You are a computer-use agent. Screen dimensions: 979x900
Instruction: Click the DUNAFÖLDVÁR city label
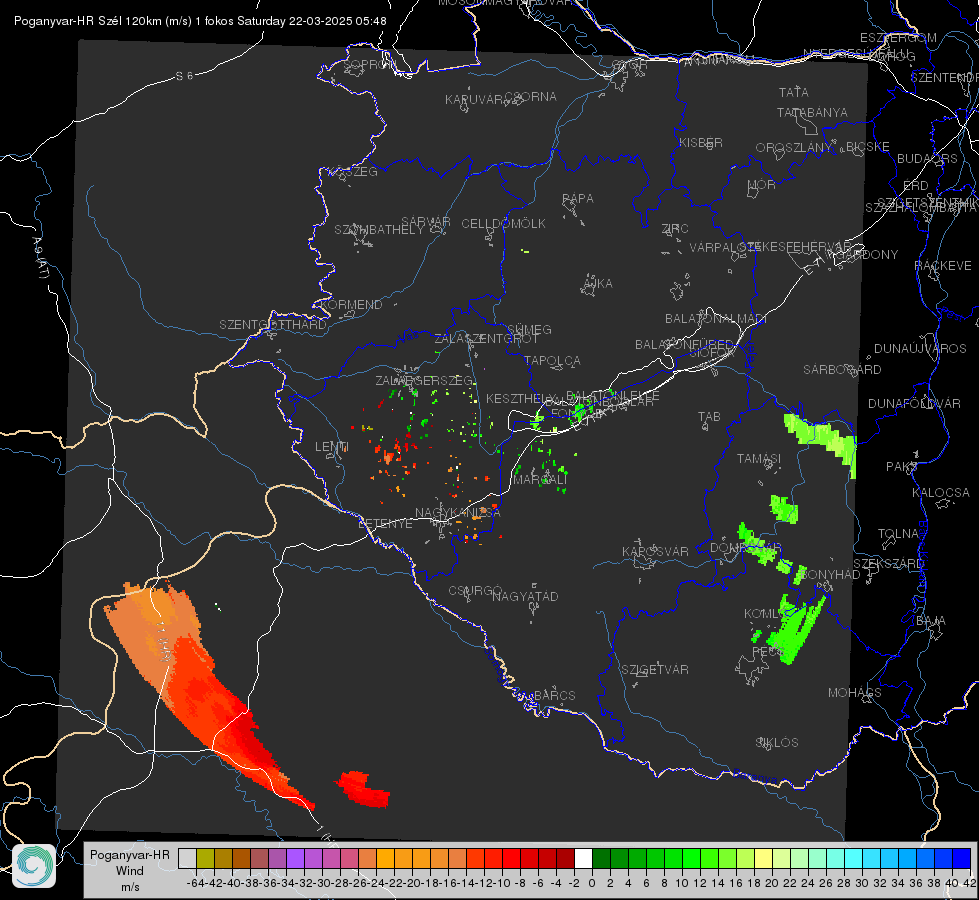tap(914, 403)
